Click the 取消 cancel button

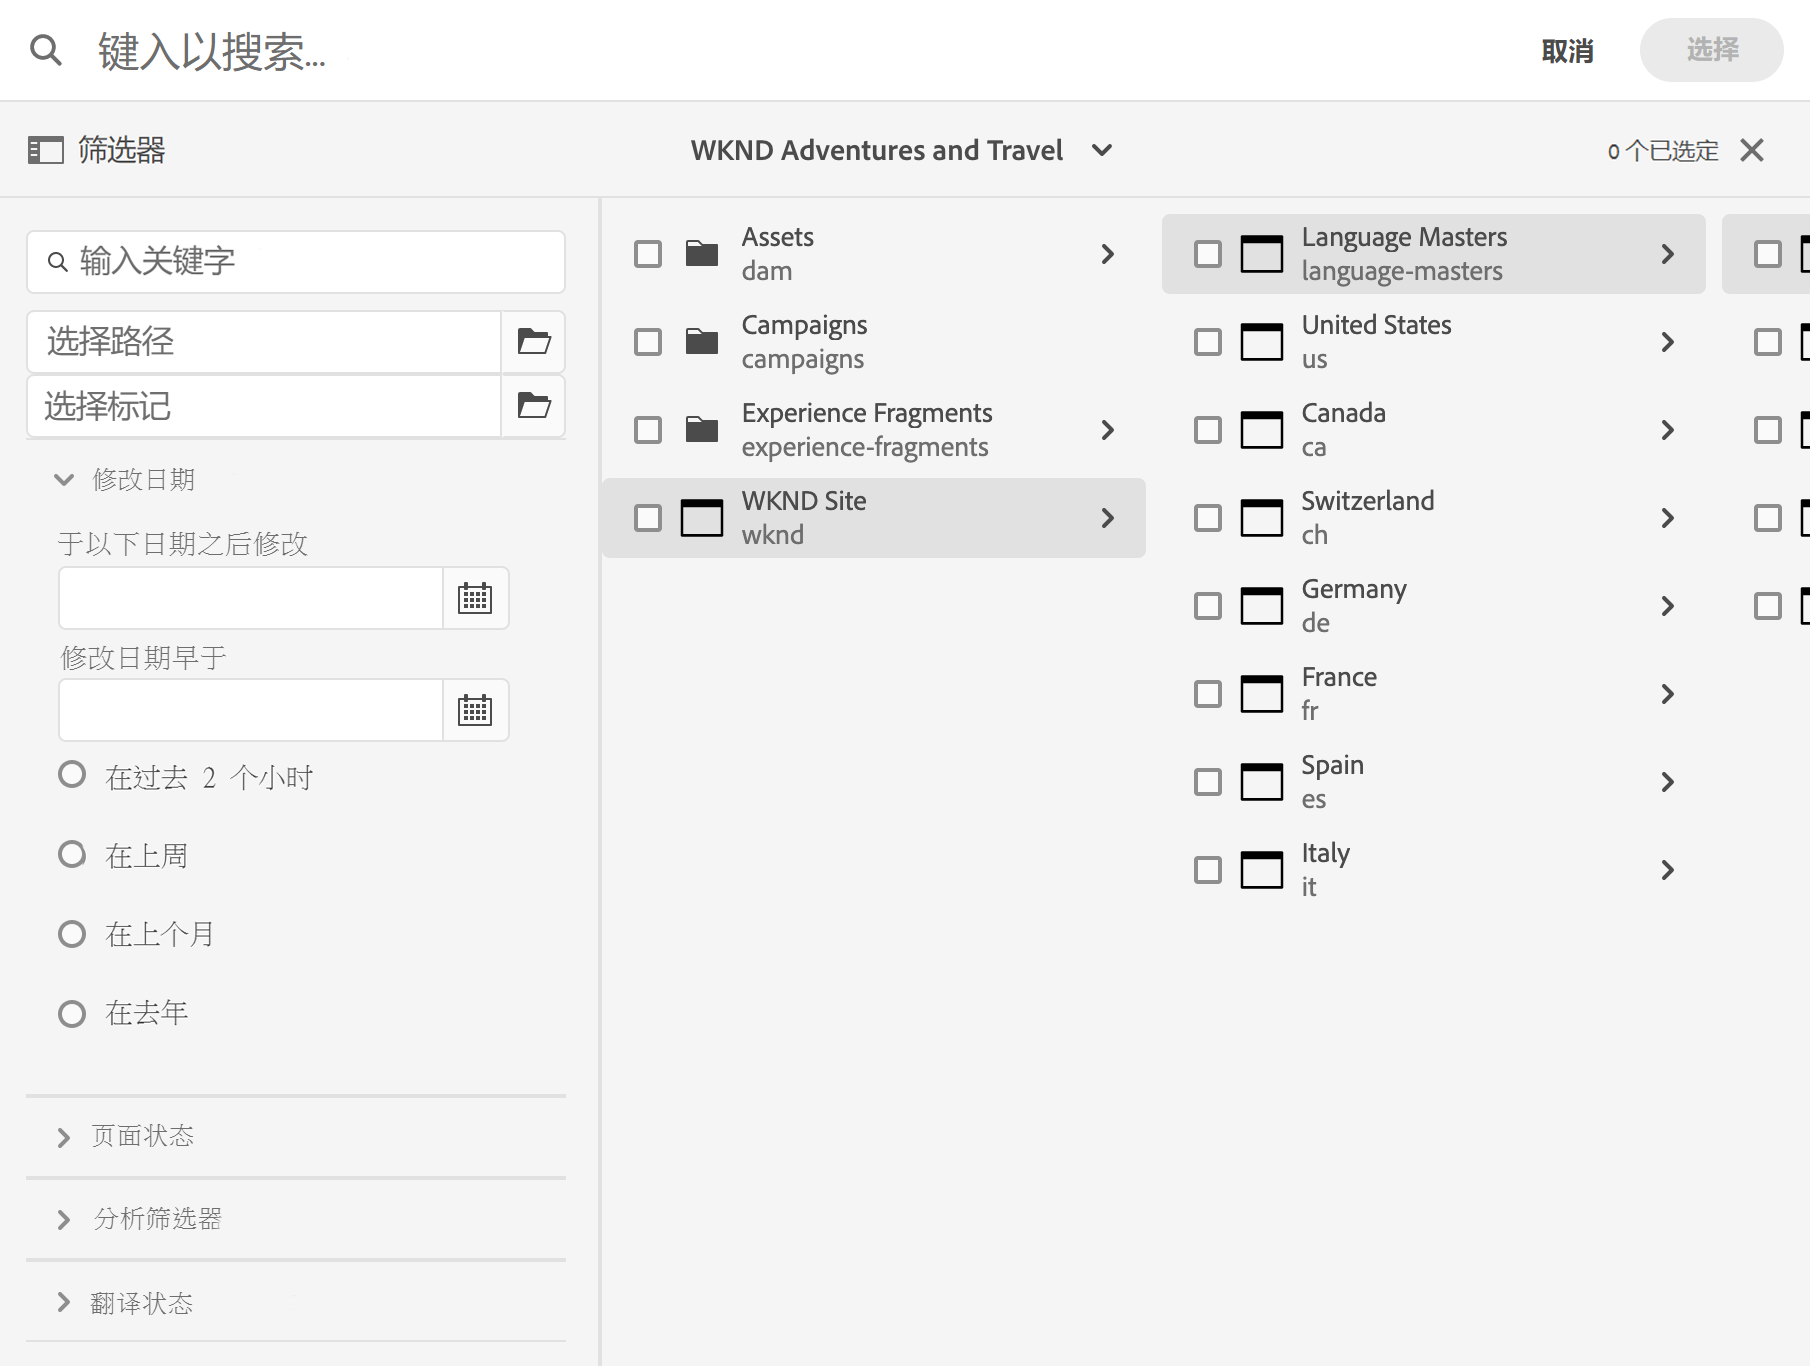(1567, 51)
